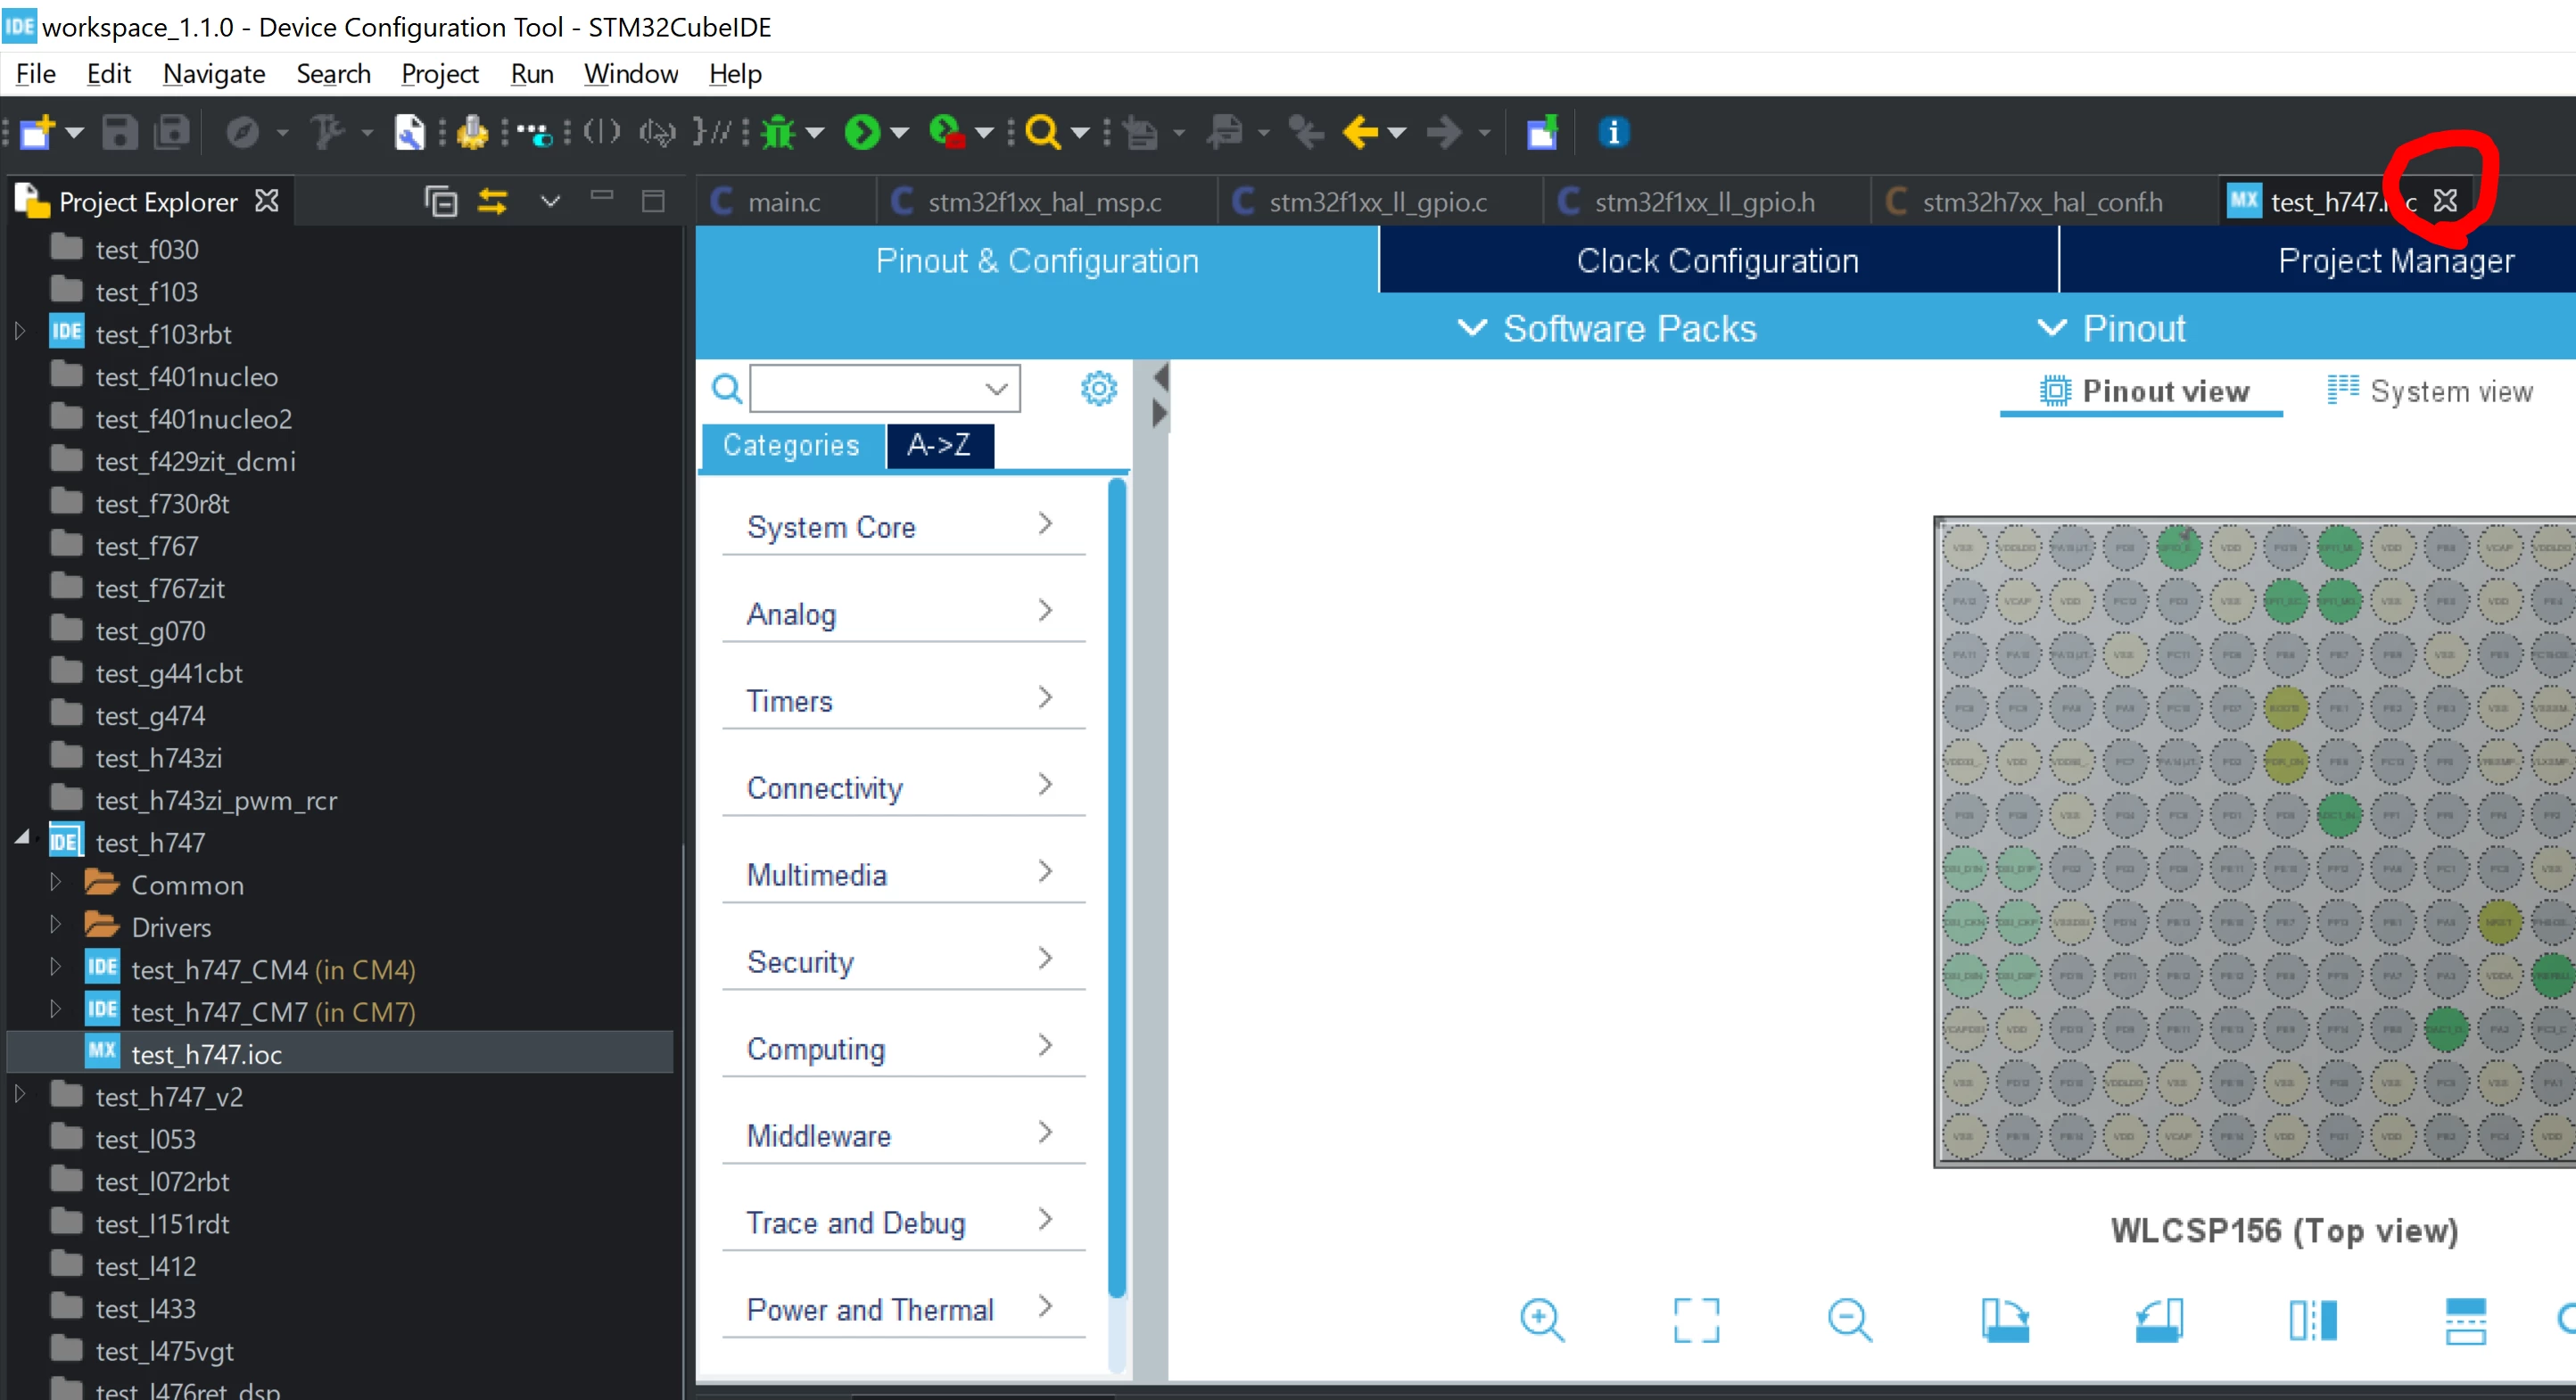Click the categories list vertical scrollbar
The height and width of the screenshot is (1400, 2576).
pos(1117,887)
